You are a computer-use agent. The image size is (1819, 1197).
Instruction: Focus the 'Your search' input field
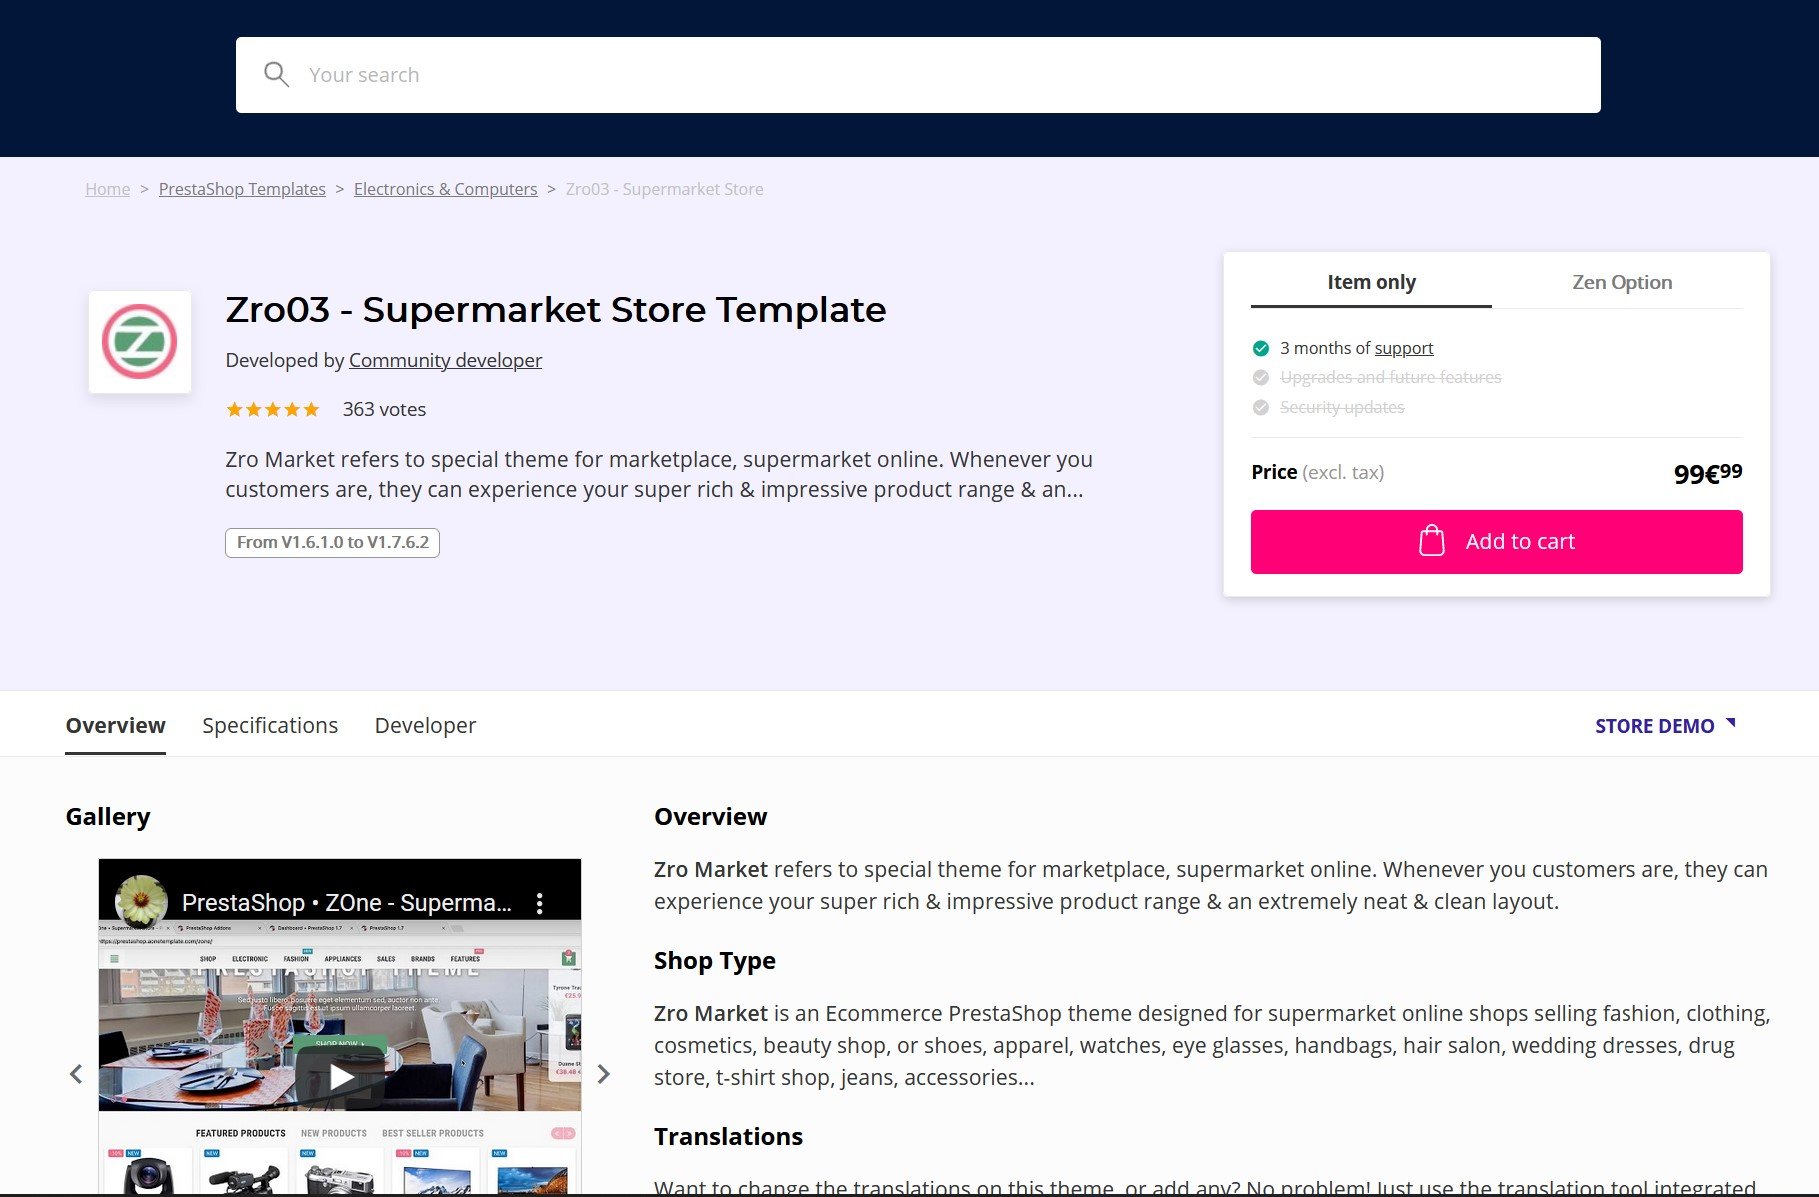tap(918, 75)
